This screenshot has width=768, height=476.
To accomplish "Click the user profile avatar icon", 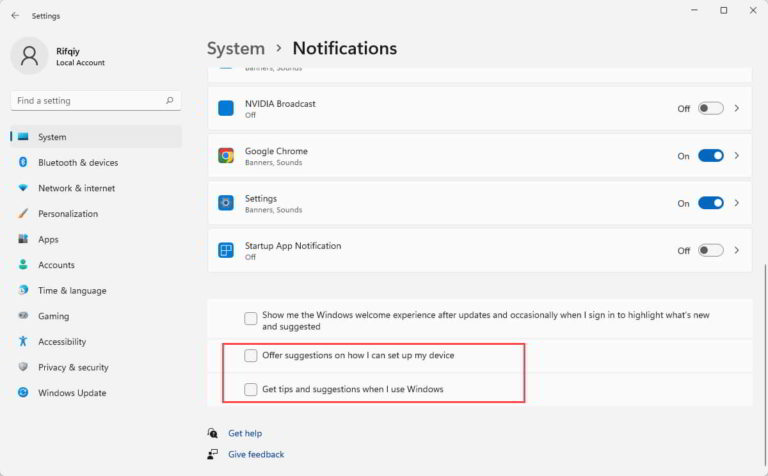I will (x=29, y=56).
